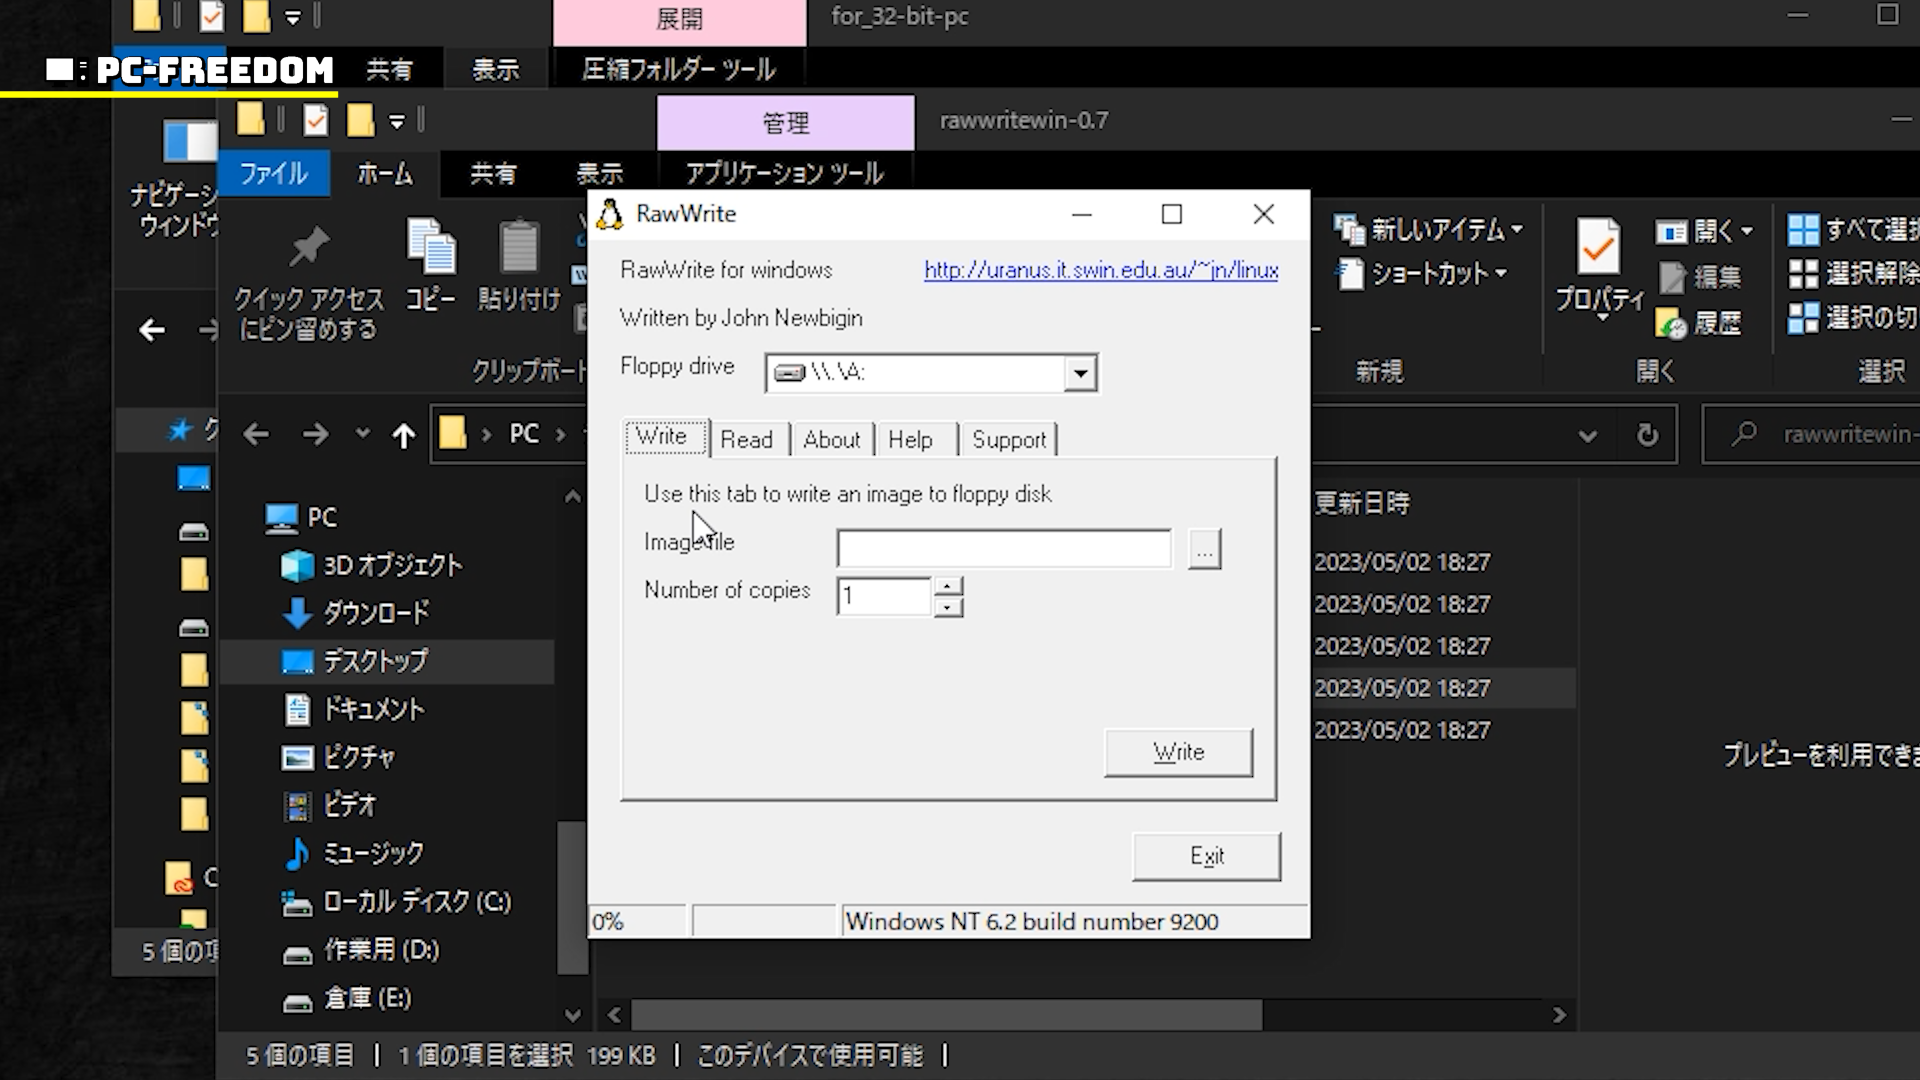
Task: Open the Floppy drive dropdown
Action: (x=1080, y=374)
